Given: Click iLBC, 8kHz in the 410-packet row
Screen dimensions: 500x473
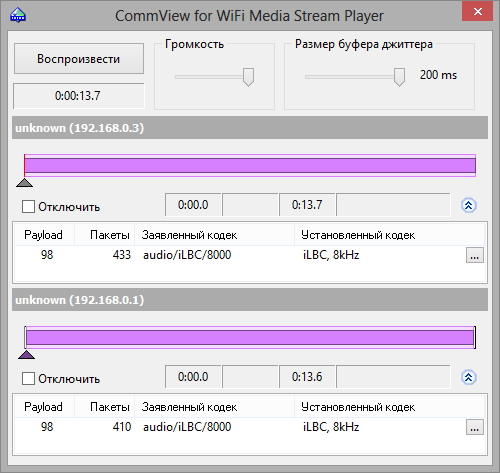Looking at the screenshot, I should coord(331,427).
